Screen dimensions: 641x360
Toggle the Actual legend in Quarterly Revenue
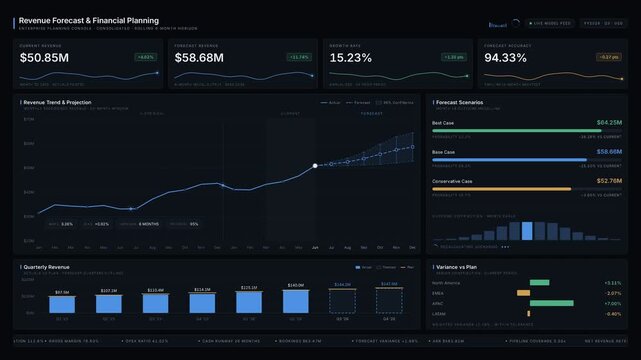363,267
